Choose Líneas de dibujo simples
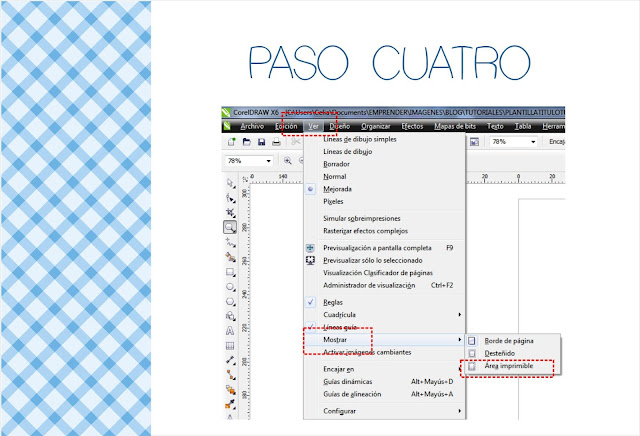 point(360,139)
